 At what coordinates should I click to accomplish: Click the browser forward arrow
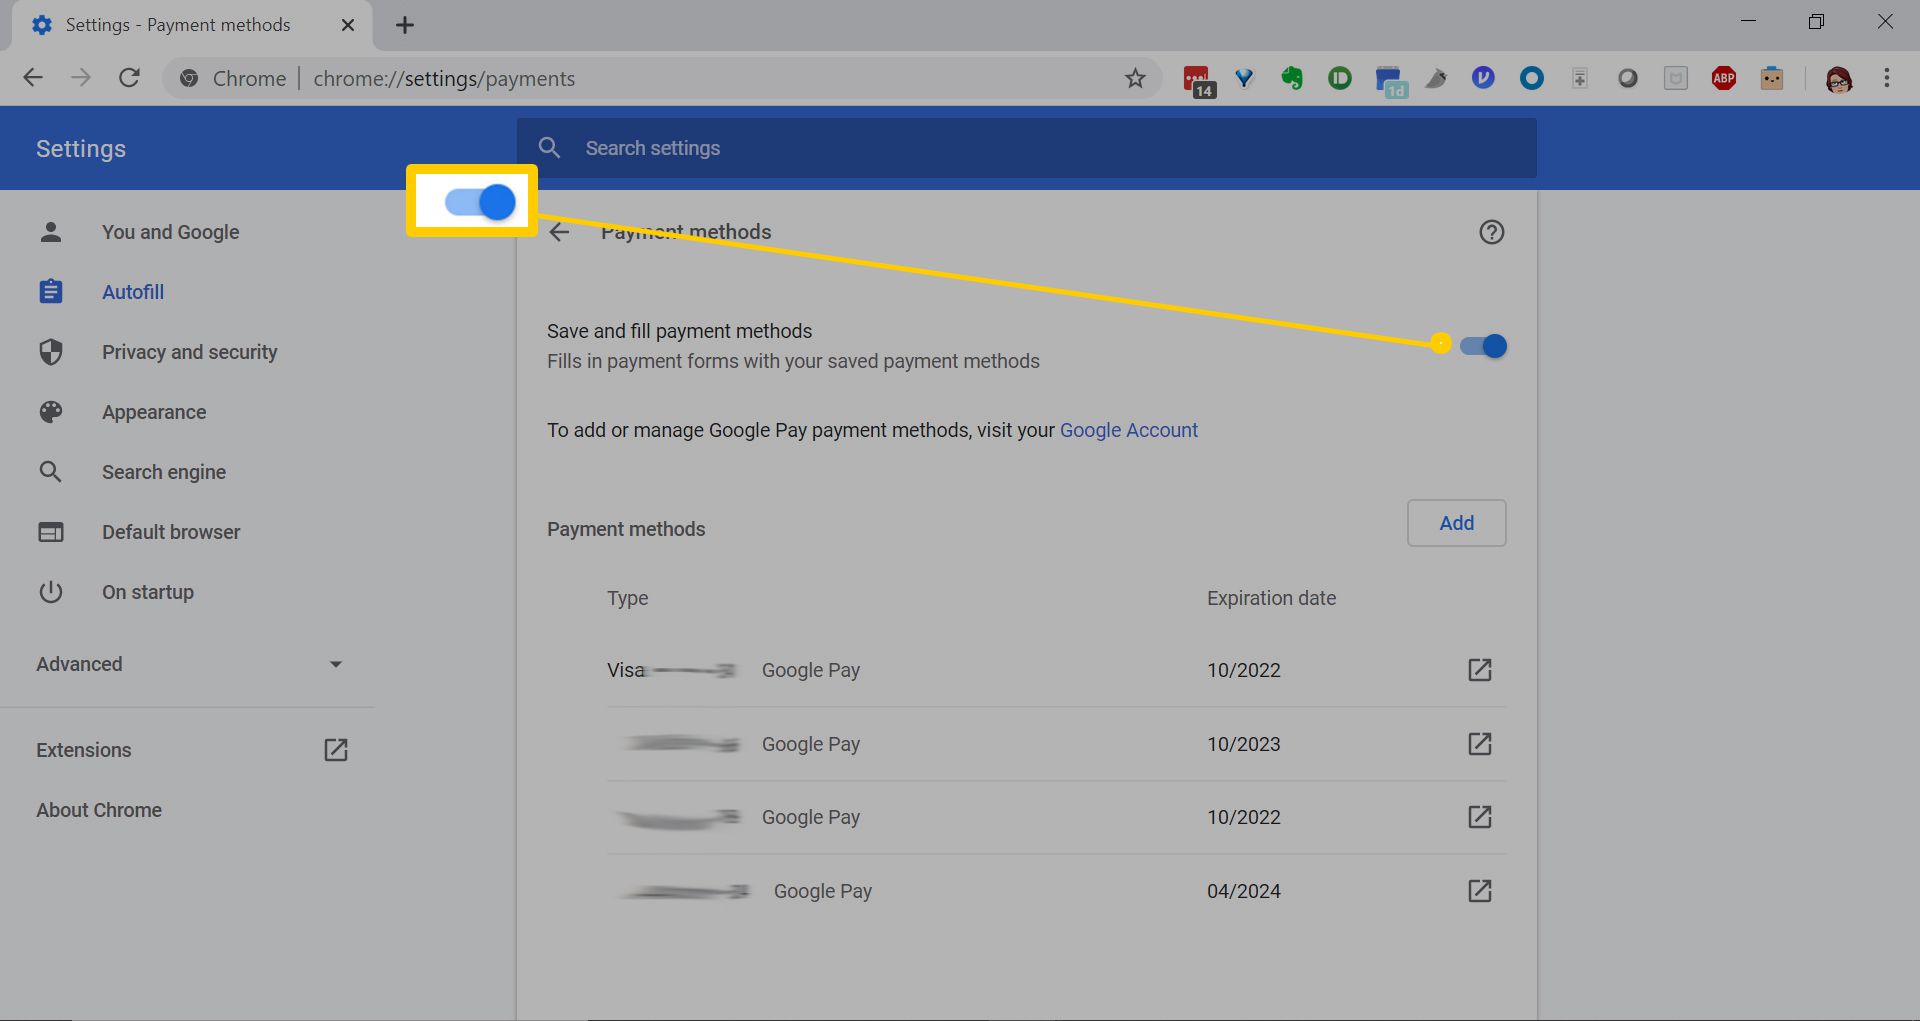coord(81,78)
